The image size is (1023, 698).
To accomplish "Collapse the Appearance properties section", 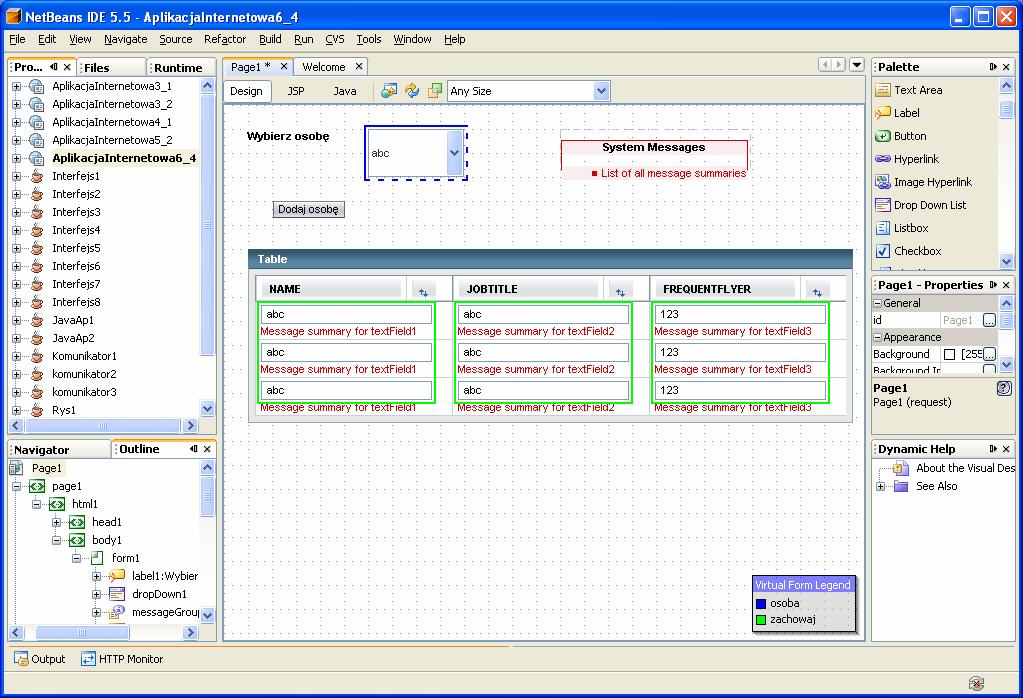I will coord(878,337).
